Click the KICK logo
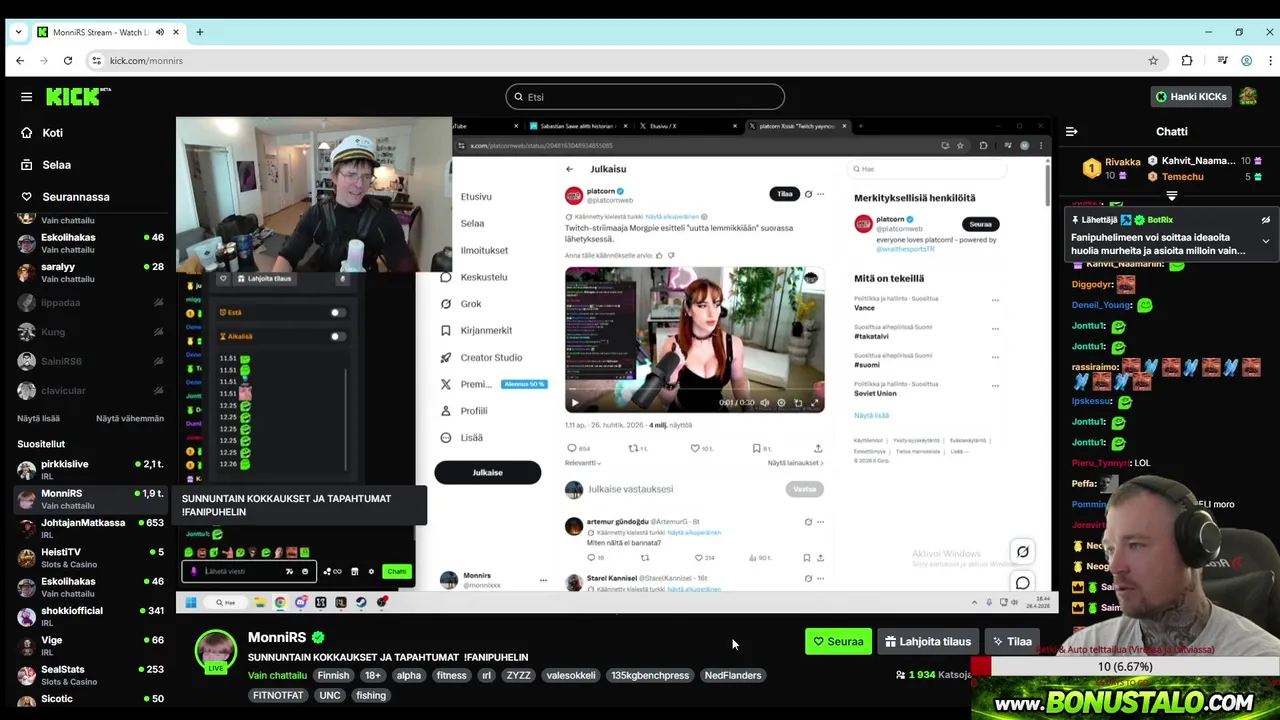 pyautogui.click(x=78, y=97)
